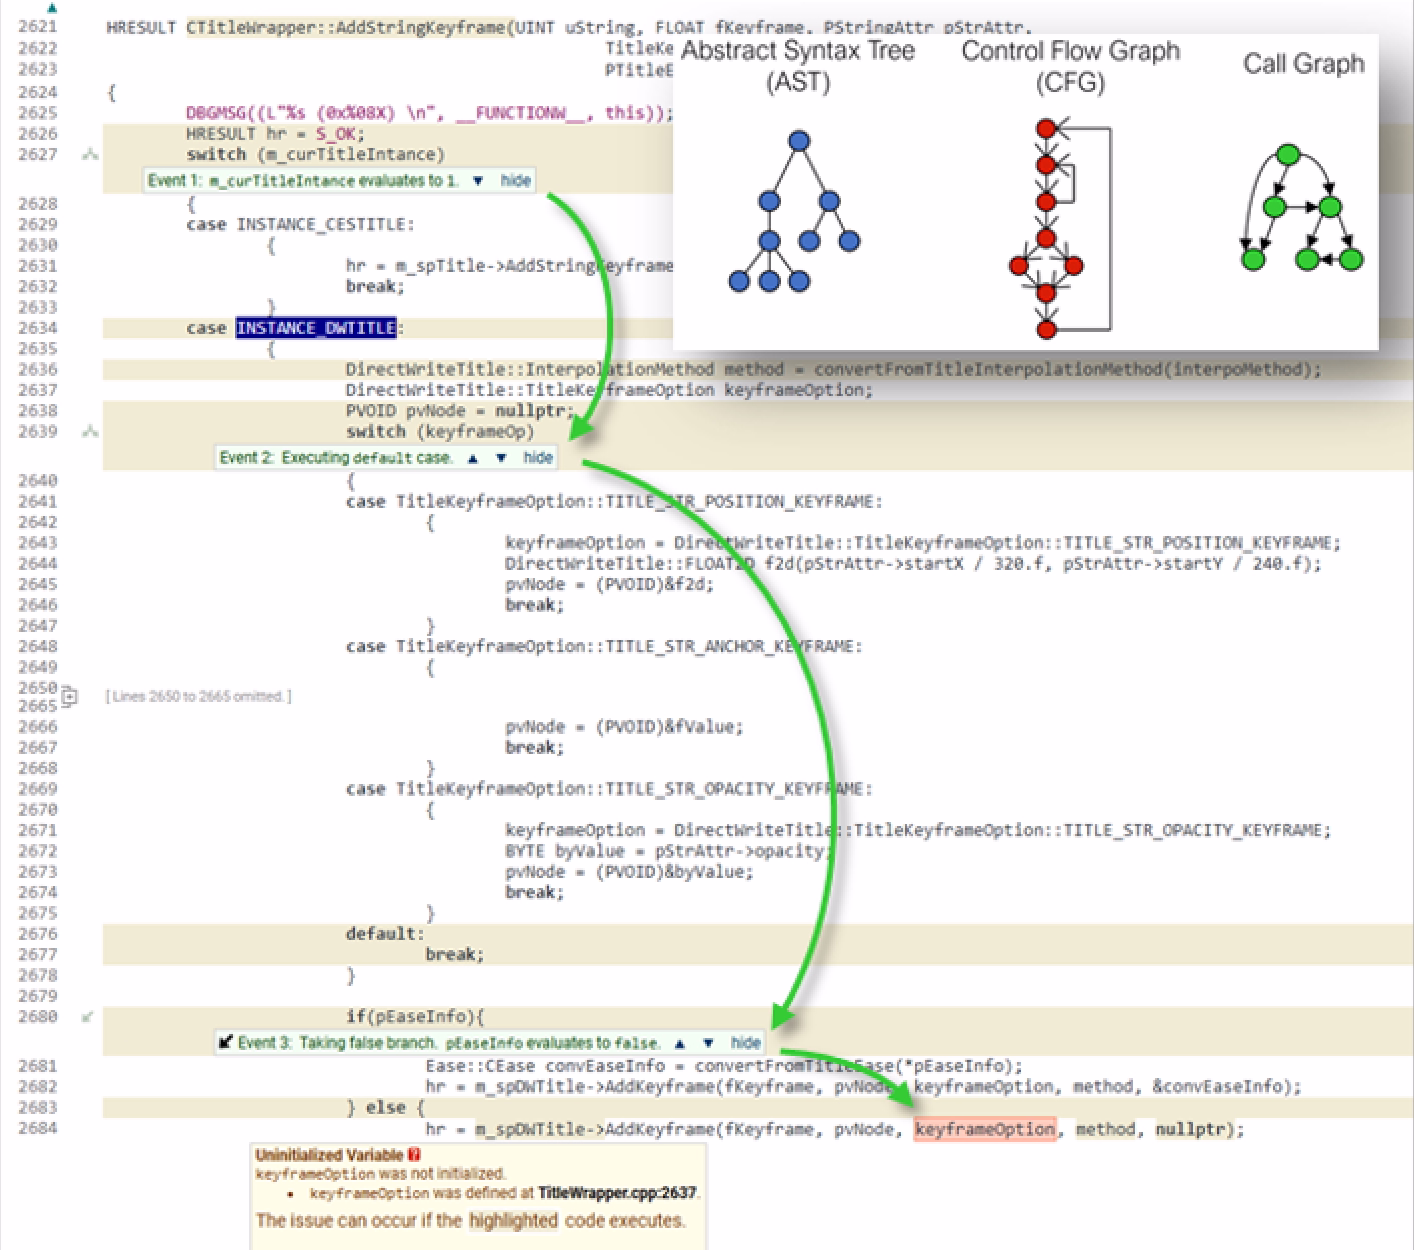Screen dimensions: 1414x1250
Task: Click the Control Flow Graph diagram
Action: pos(1062,230)
